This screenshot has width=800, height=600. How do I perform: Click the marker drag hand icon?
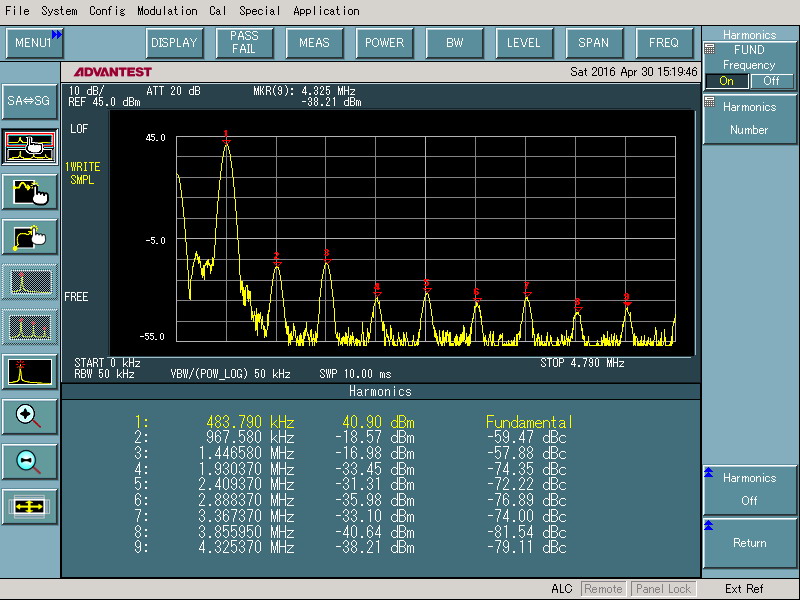coord(29,236)
